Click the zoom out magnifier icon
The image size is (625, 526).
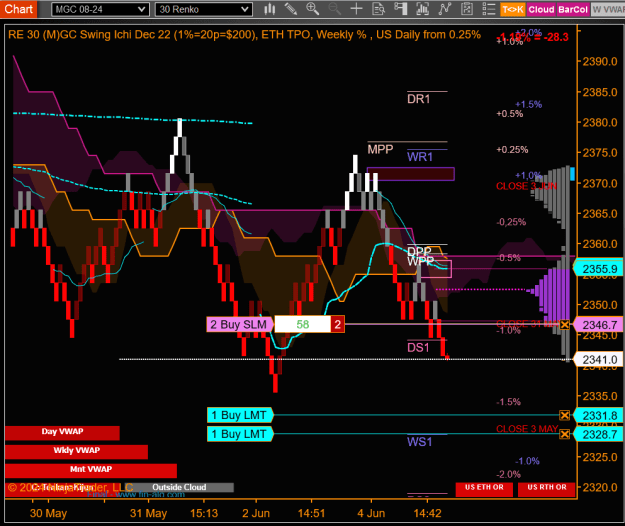(334, 9)
